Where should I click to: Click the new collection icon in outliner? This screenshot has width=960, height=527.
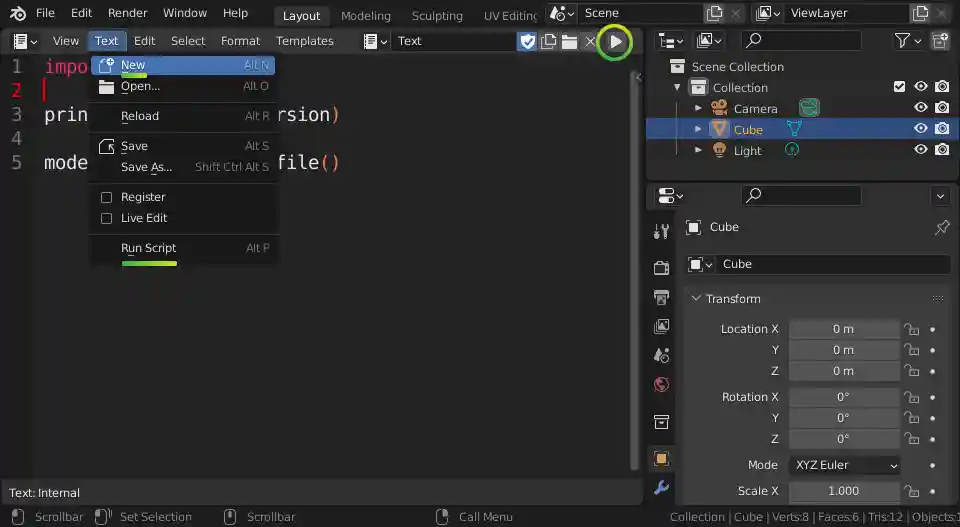coord(940,41)
